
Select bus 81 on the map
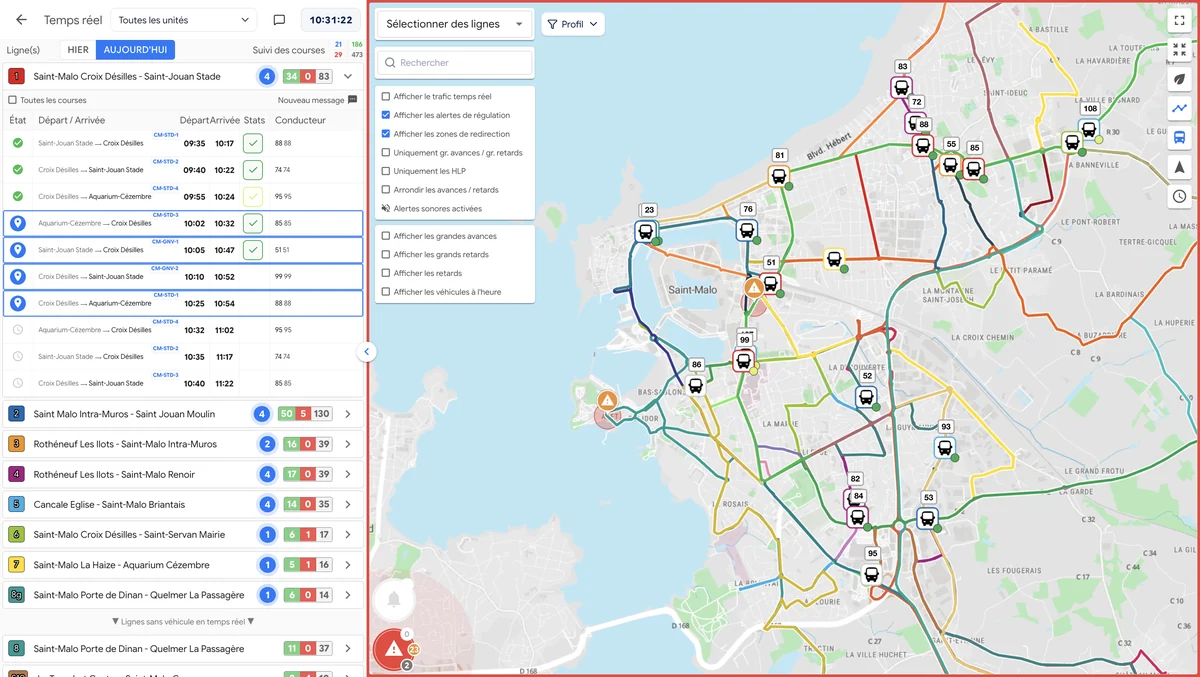click(779, 176)
